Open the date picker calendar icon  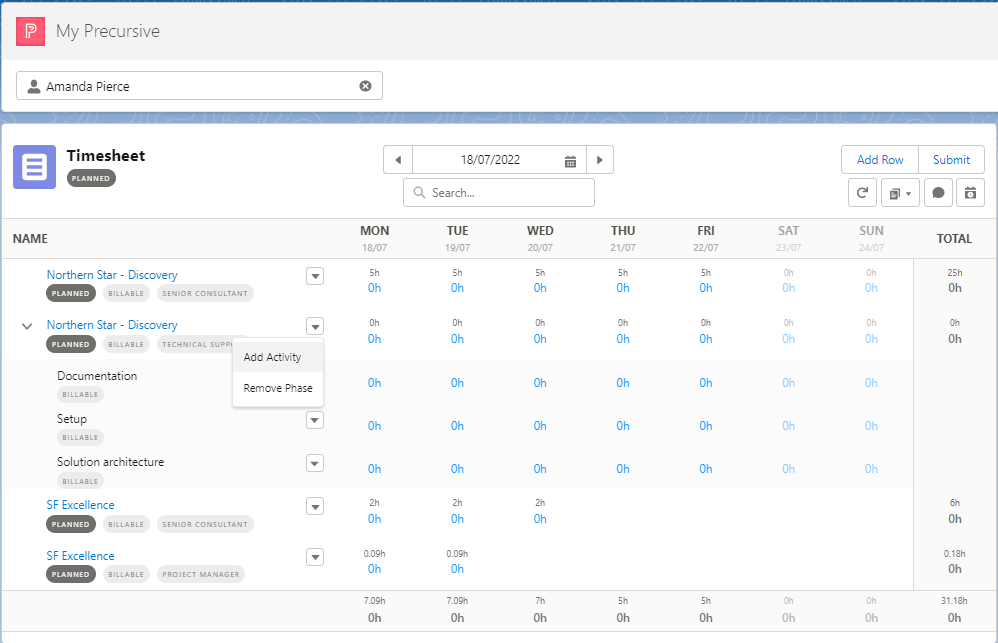click(x=570, y=159)
